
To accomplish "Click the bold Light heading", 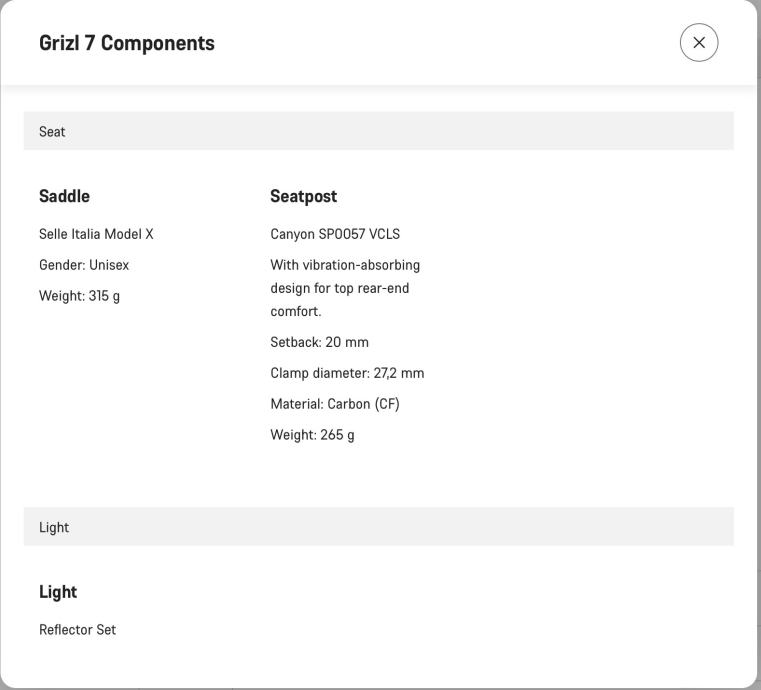I will [x=58, y=592].
